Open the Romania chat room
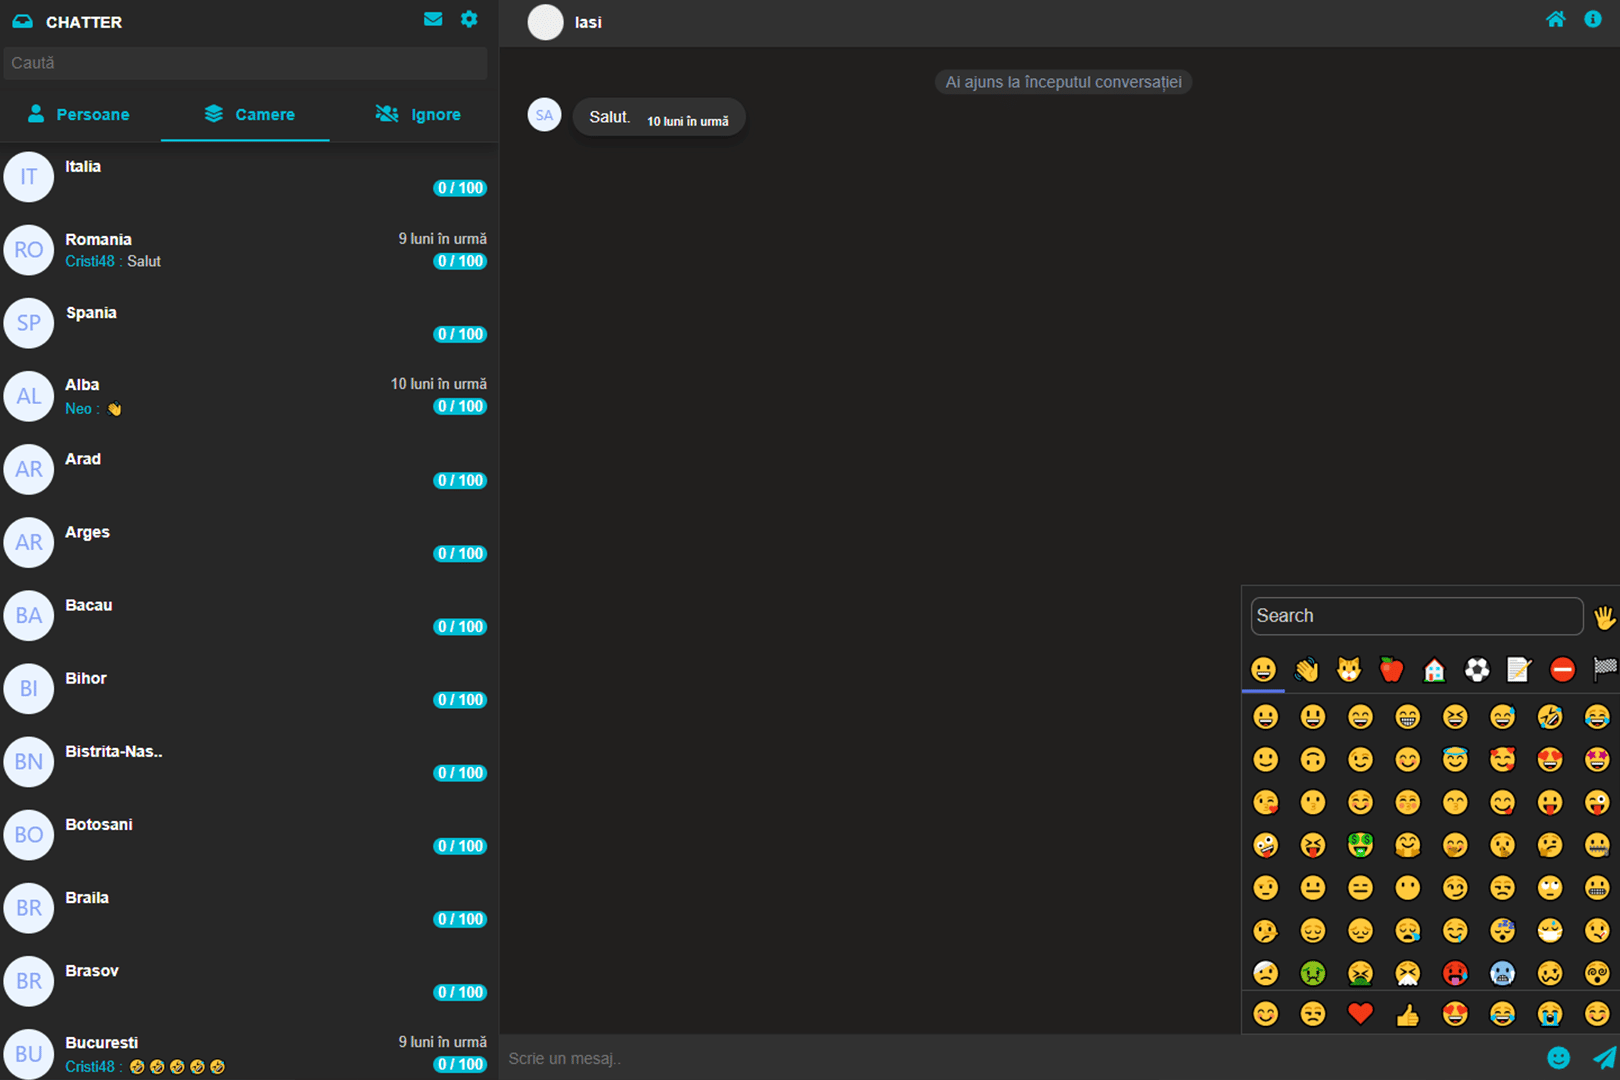1620x1080 pixels. [x=249, y=250]
